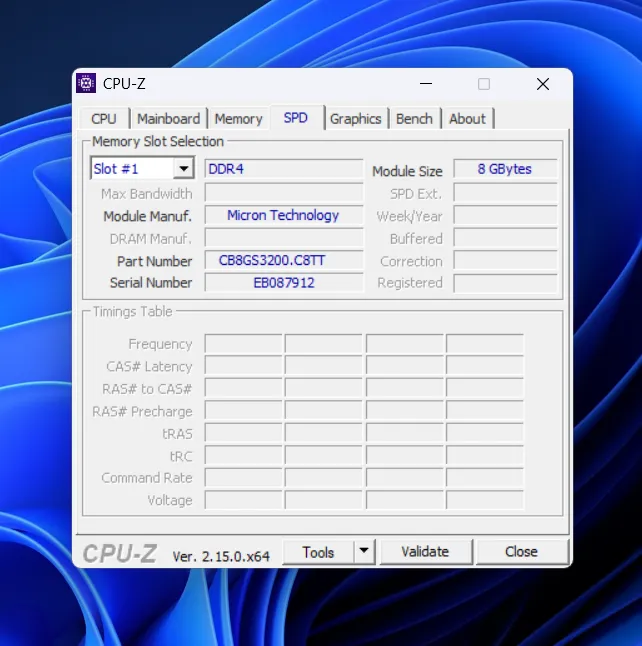Click the CPU-Z app icon in title bar
Viewport: 642px width, 646px height.
click(x=87, y=84)
